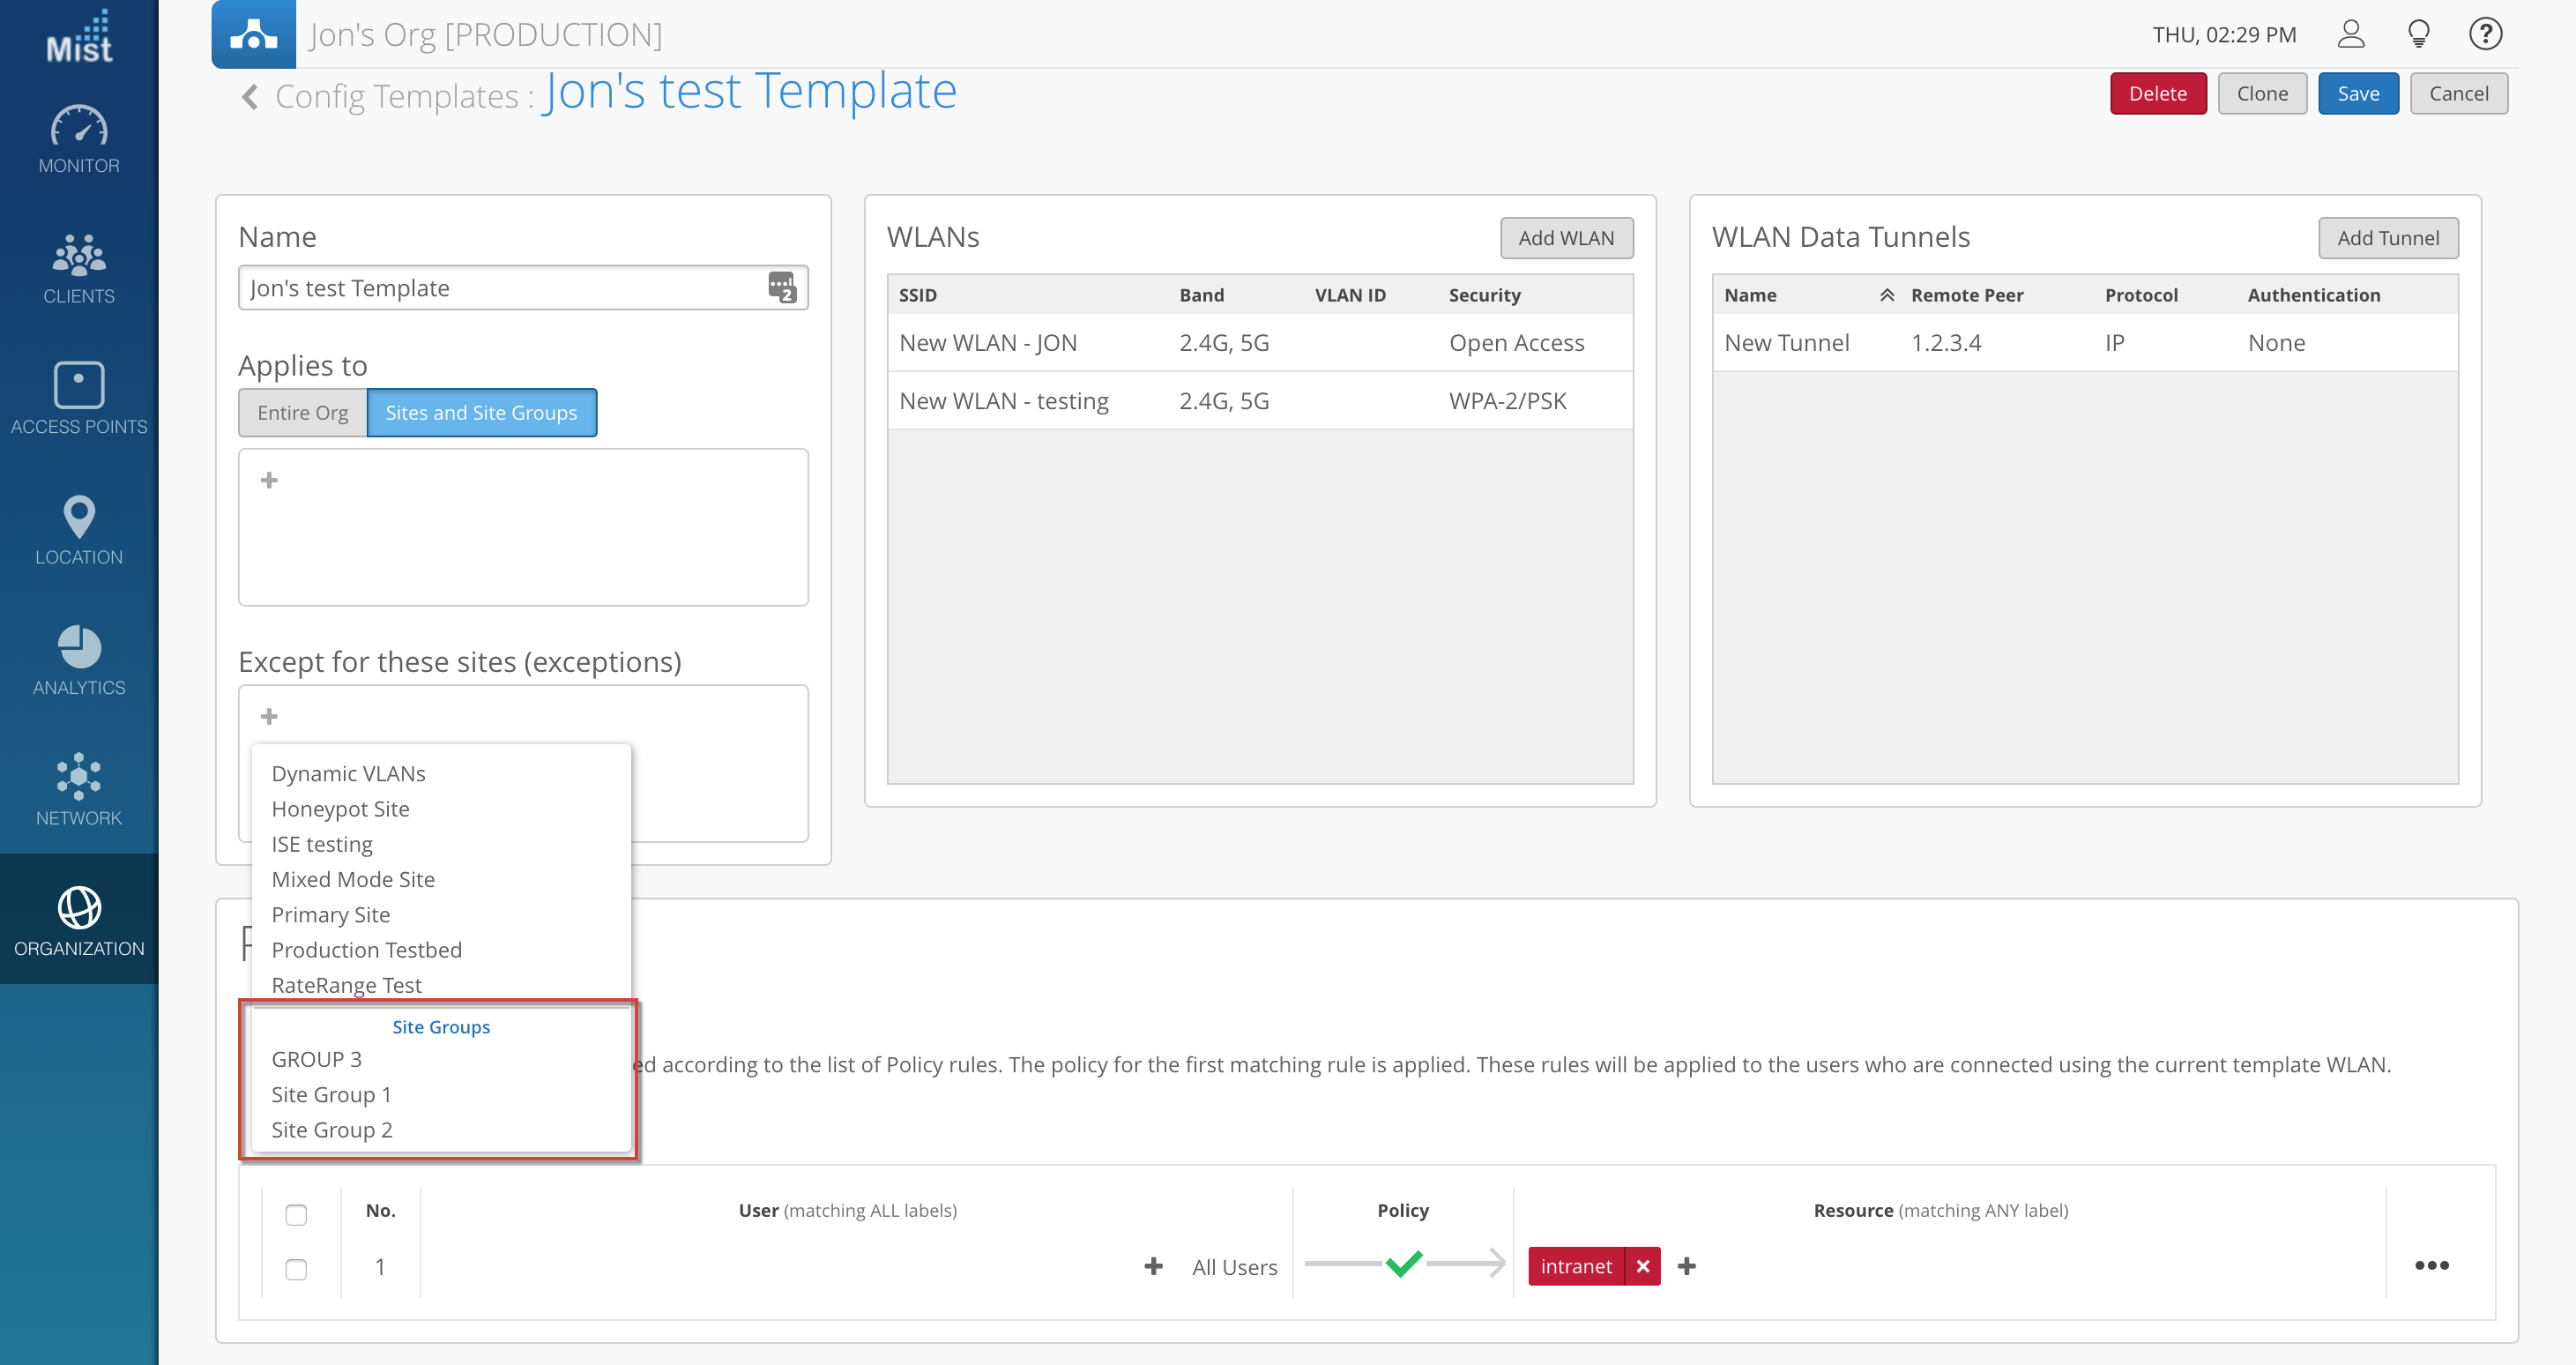Screen dimensions: 2576x1365
Task: Select Site Group 1 from list
Action: coord(331,1094)
